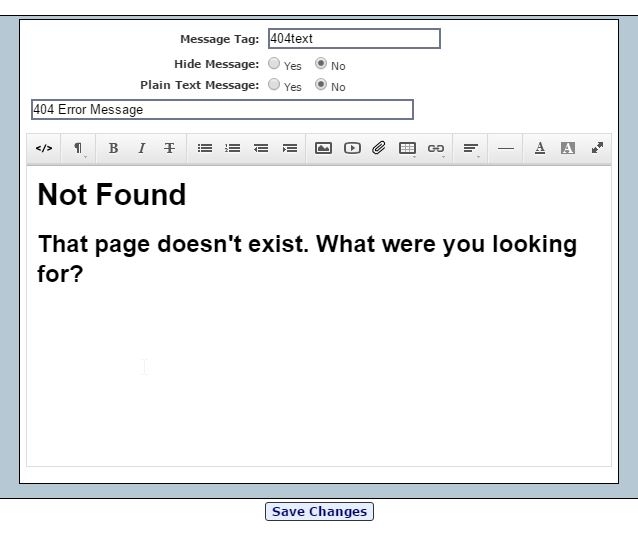The image size is (638, 547).
Task: Click the Message Tag input field
Action: 354,39
